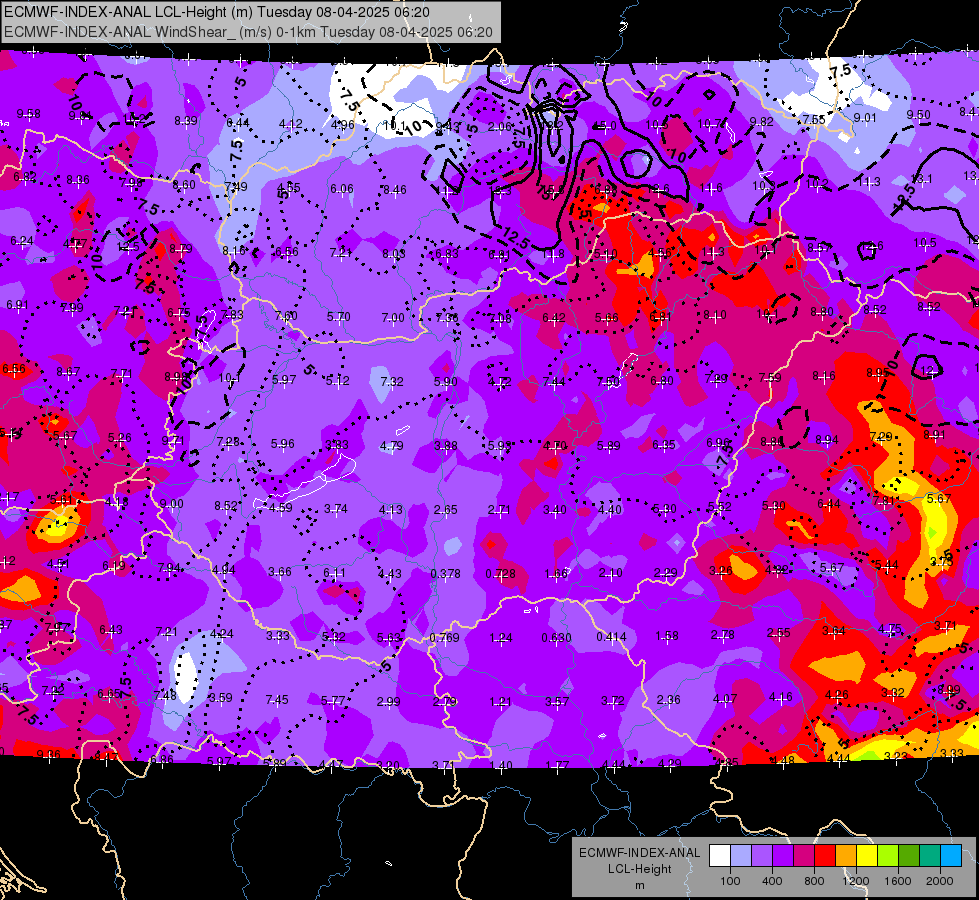979x900 pixels.
Task: Click the grid value 9.00
Action: click(172, 504)
